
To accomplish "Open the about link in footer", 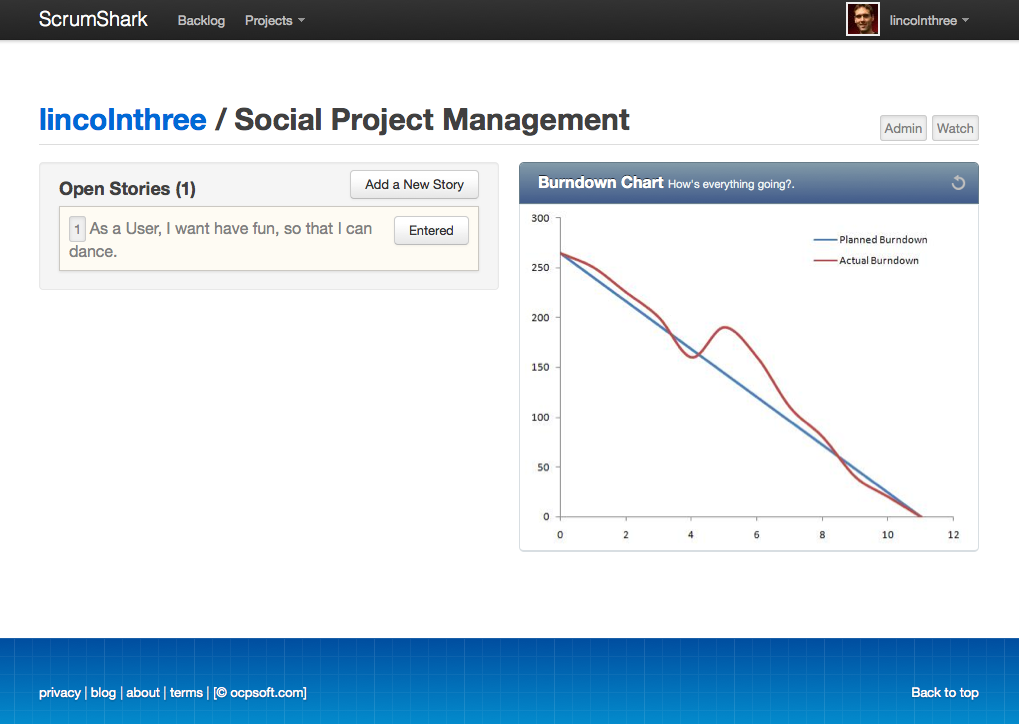I will (143, 693).
